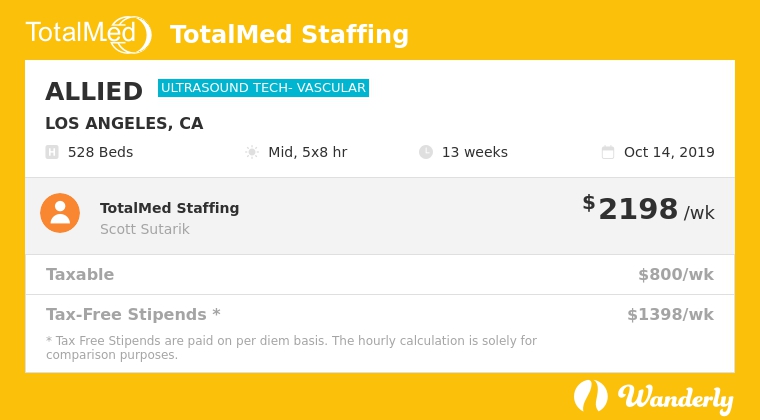The image size is (760, 420).
Task: Click the sun shift icon
Action: click(x=252, y=152)
